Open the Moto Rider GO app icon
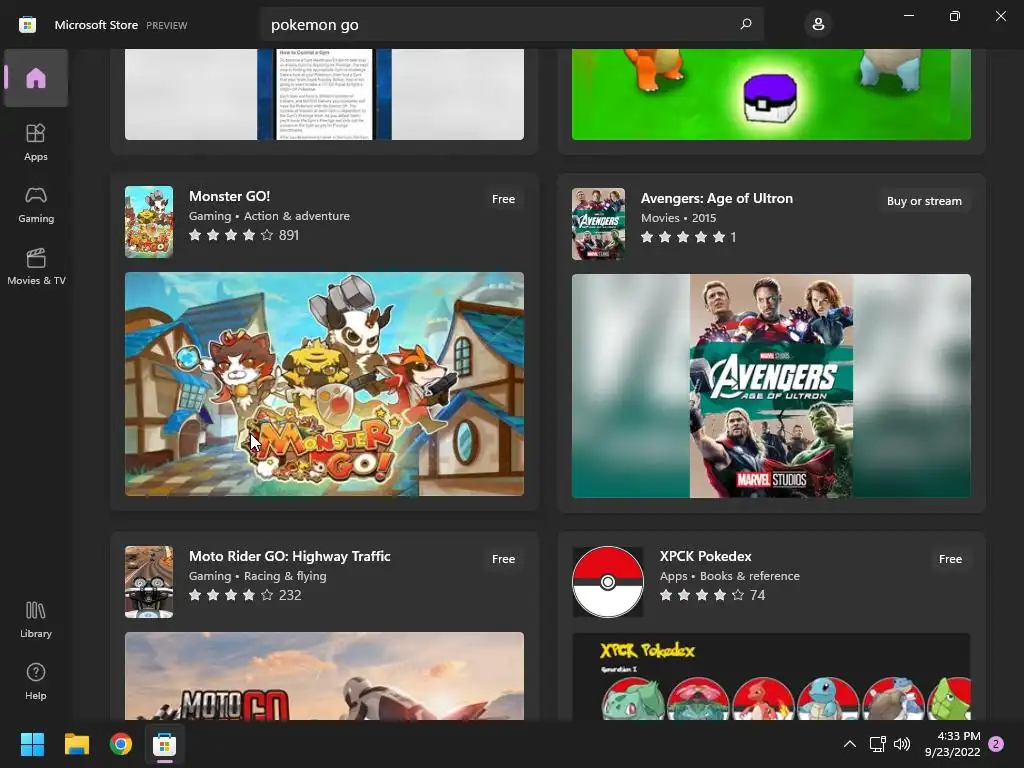The image size is (1024, 768). pos(149,582)
